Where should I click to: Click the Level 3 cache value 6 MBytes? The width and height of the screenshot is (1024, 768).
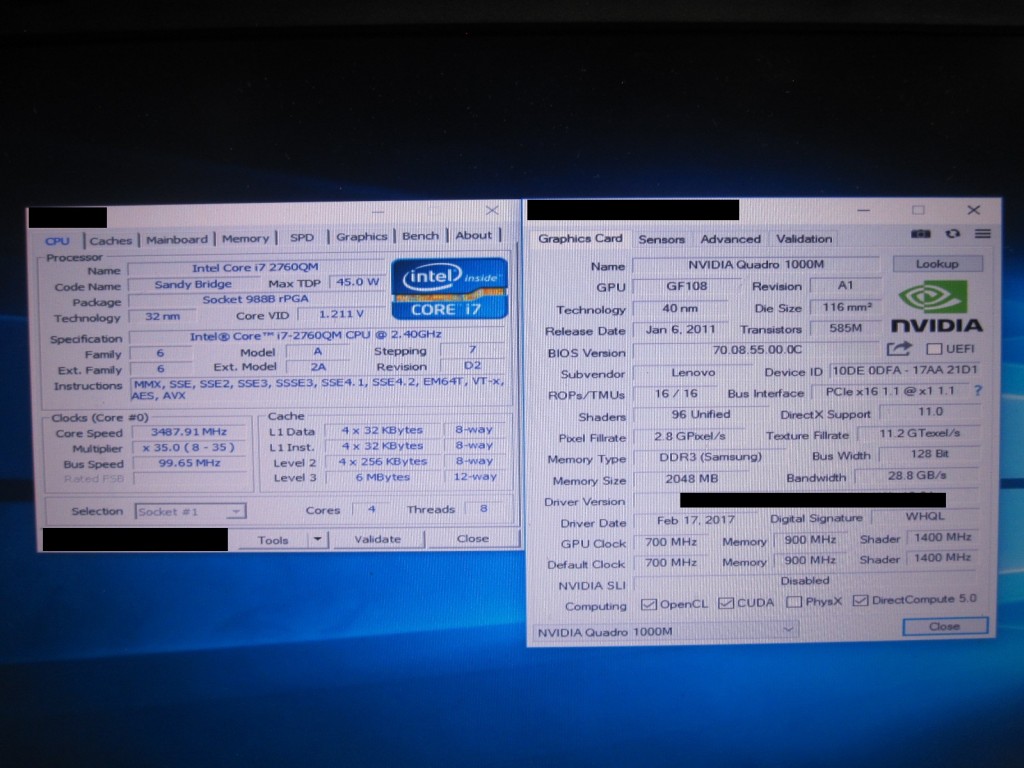383,477
